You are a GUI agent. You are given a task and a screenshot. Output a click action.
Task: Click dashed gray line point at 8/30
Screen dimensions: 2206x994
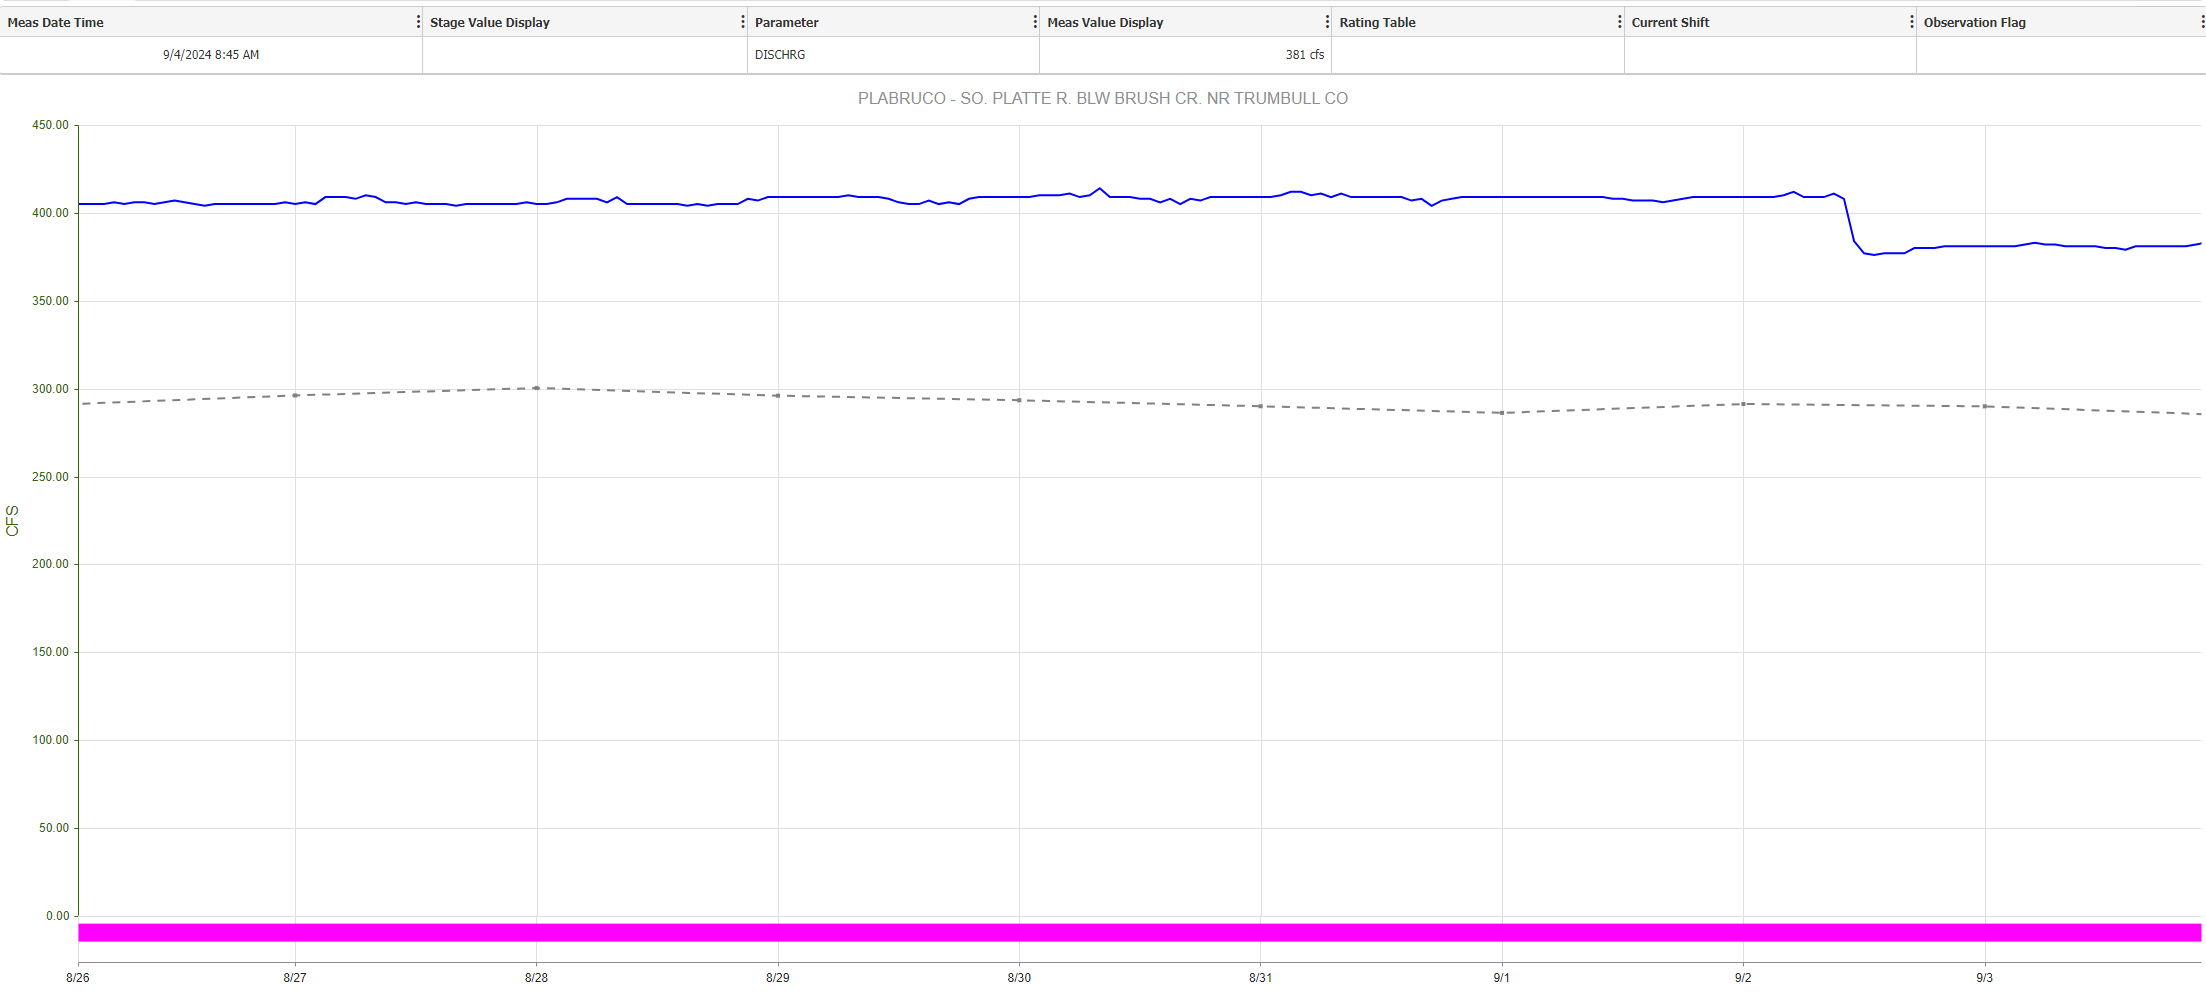[x=1019, y=400]
